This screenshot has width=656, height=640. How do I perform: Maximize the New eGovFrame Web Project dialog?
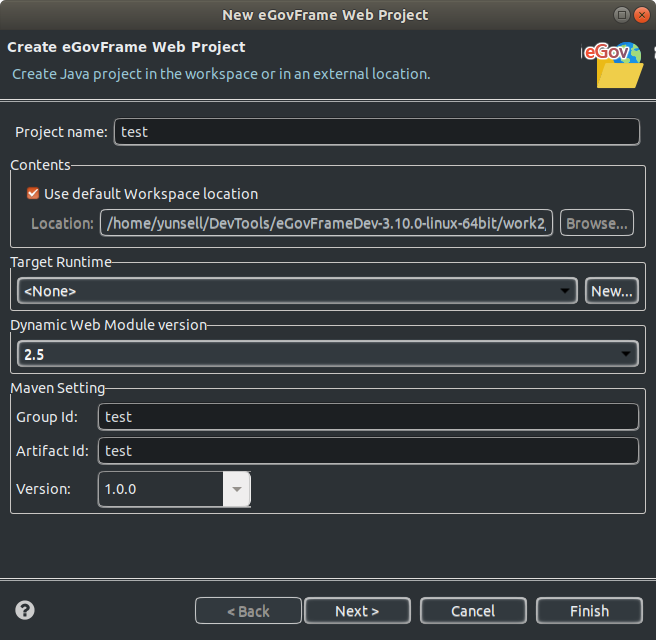622,15
